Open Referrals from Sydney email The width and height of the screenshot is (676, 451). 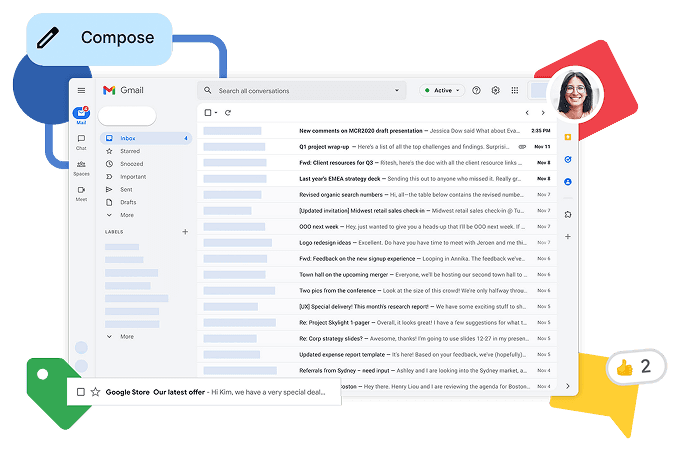[377, 370]
